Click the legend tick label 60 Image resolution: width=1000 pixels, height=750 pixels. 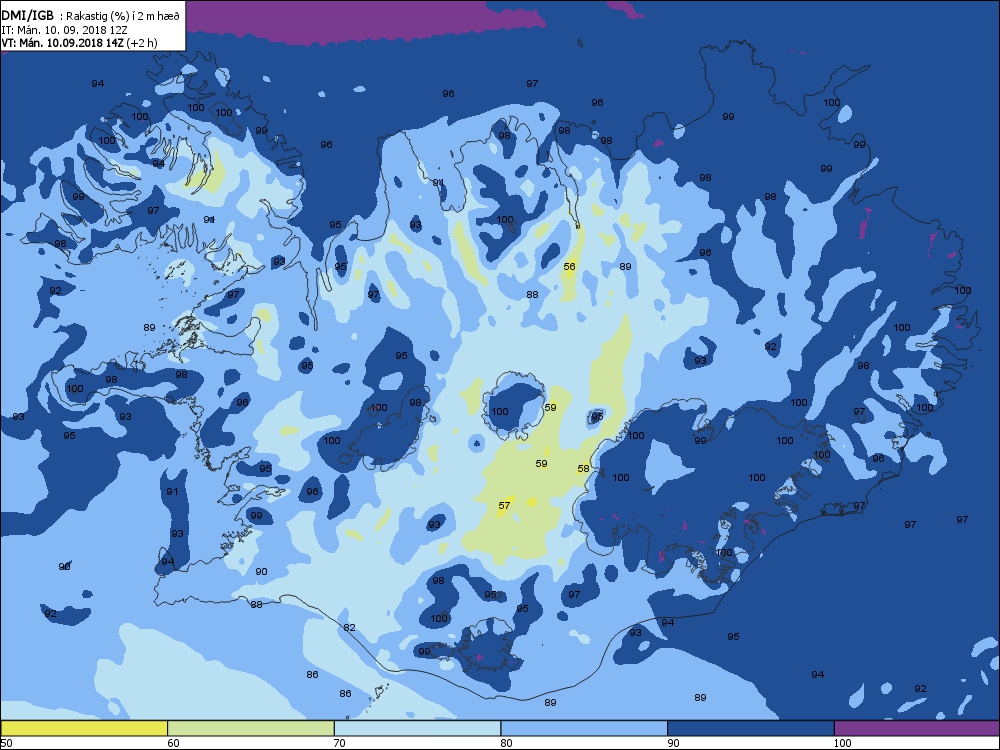tap(173, 742)
